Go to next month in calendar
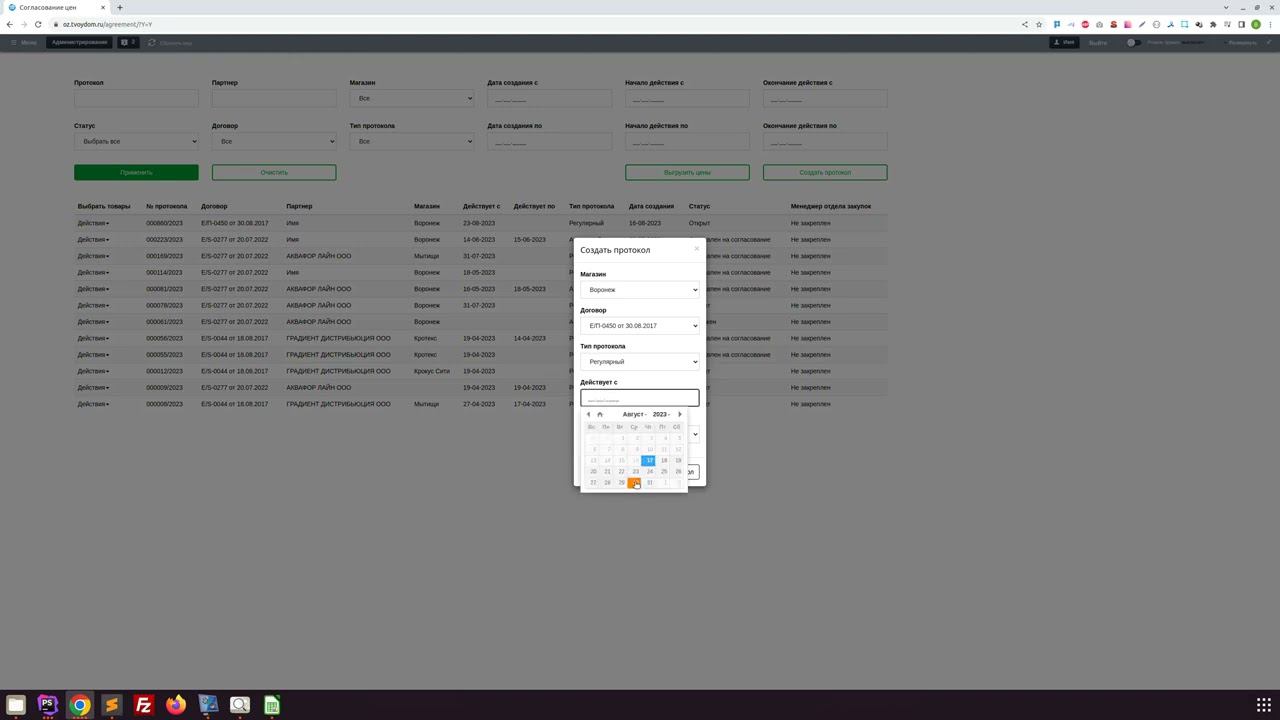 pos(680,414)
